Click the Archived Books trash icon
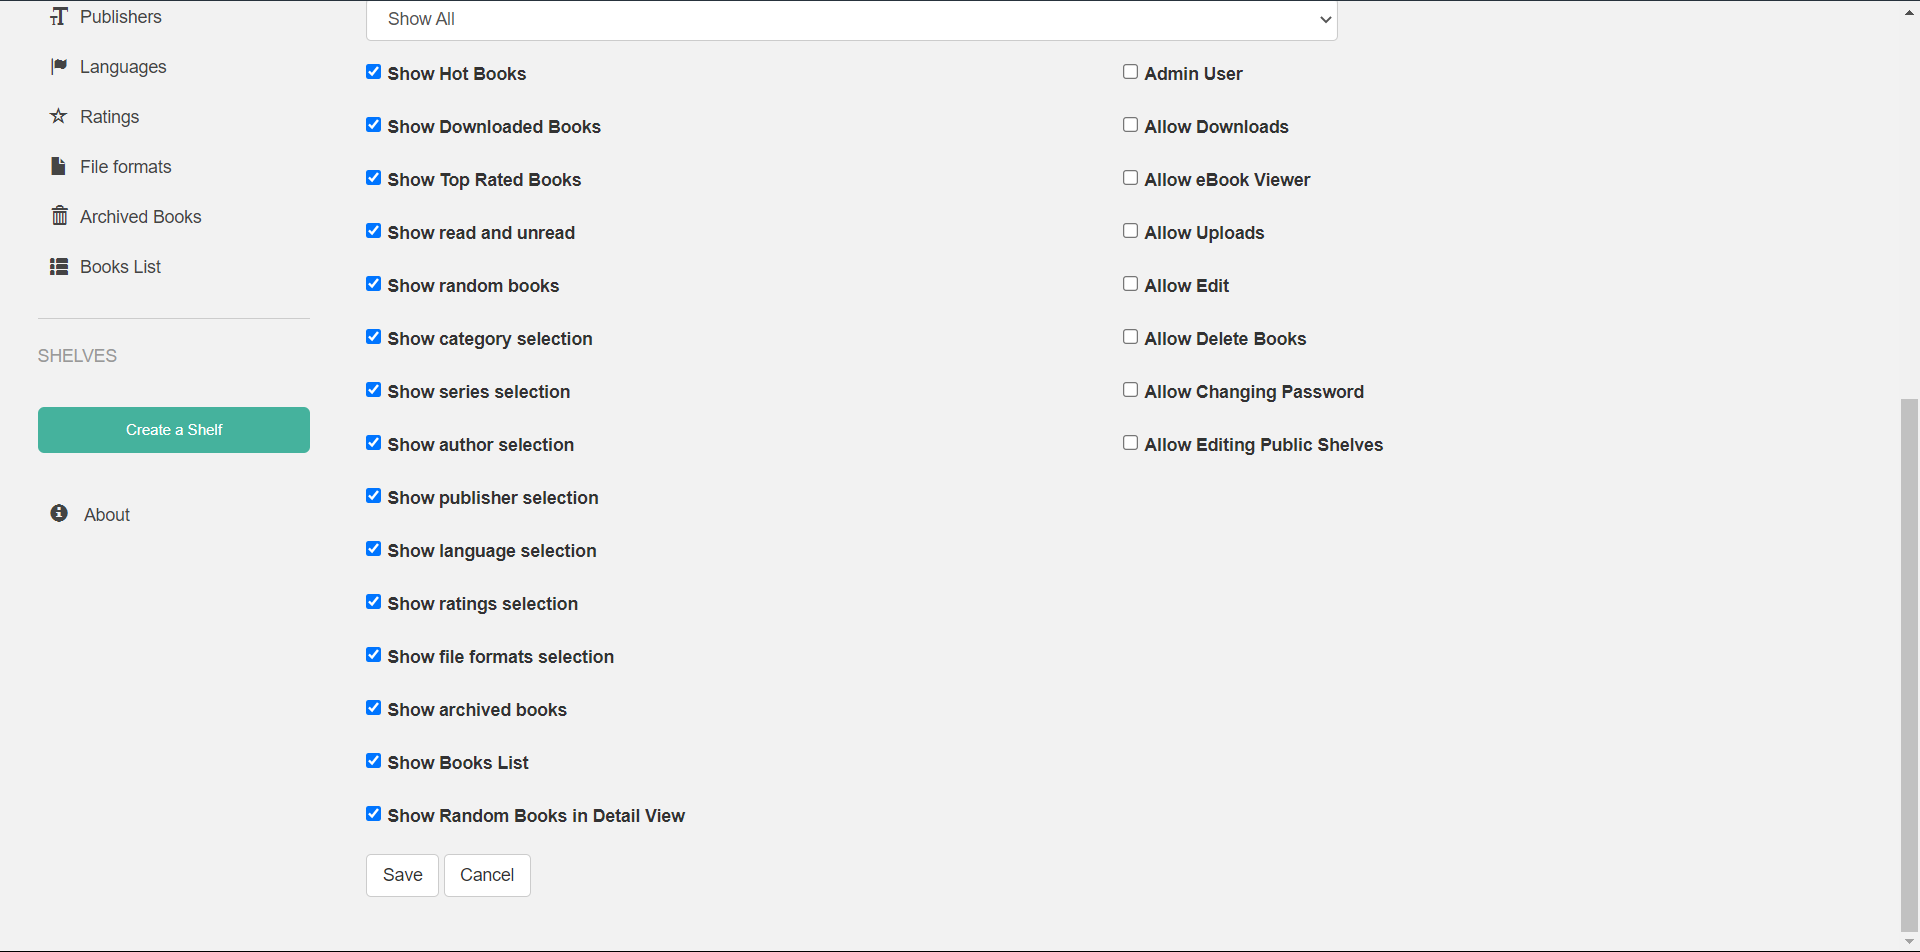The height and width of the screenshot is (952, 1920). tap(60, 216)
